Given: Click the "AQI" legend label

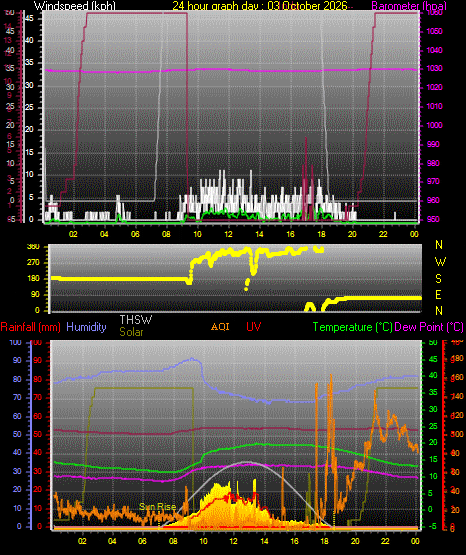Looking at the screenshot, I should click(x=220, y=327).
